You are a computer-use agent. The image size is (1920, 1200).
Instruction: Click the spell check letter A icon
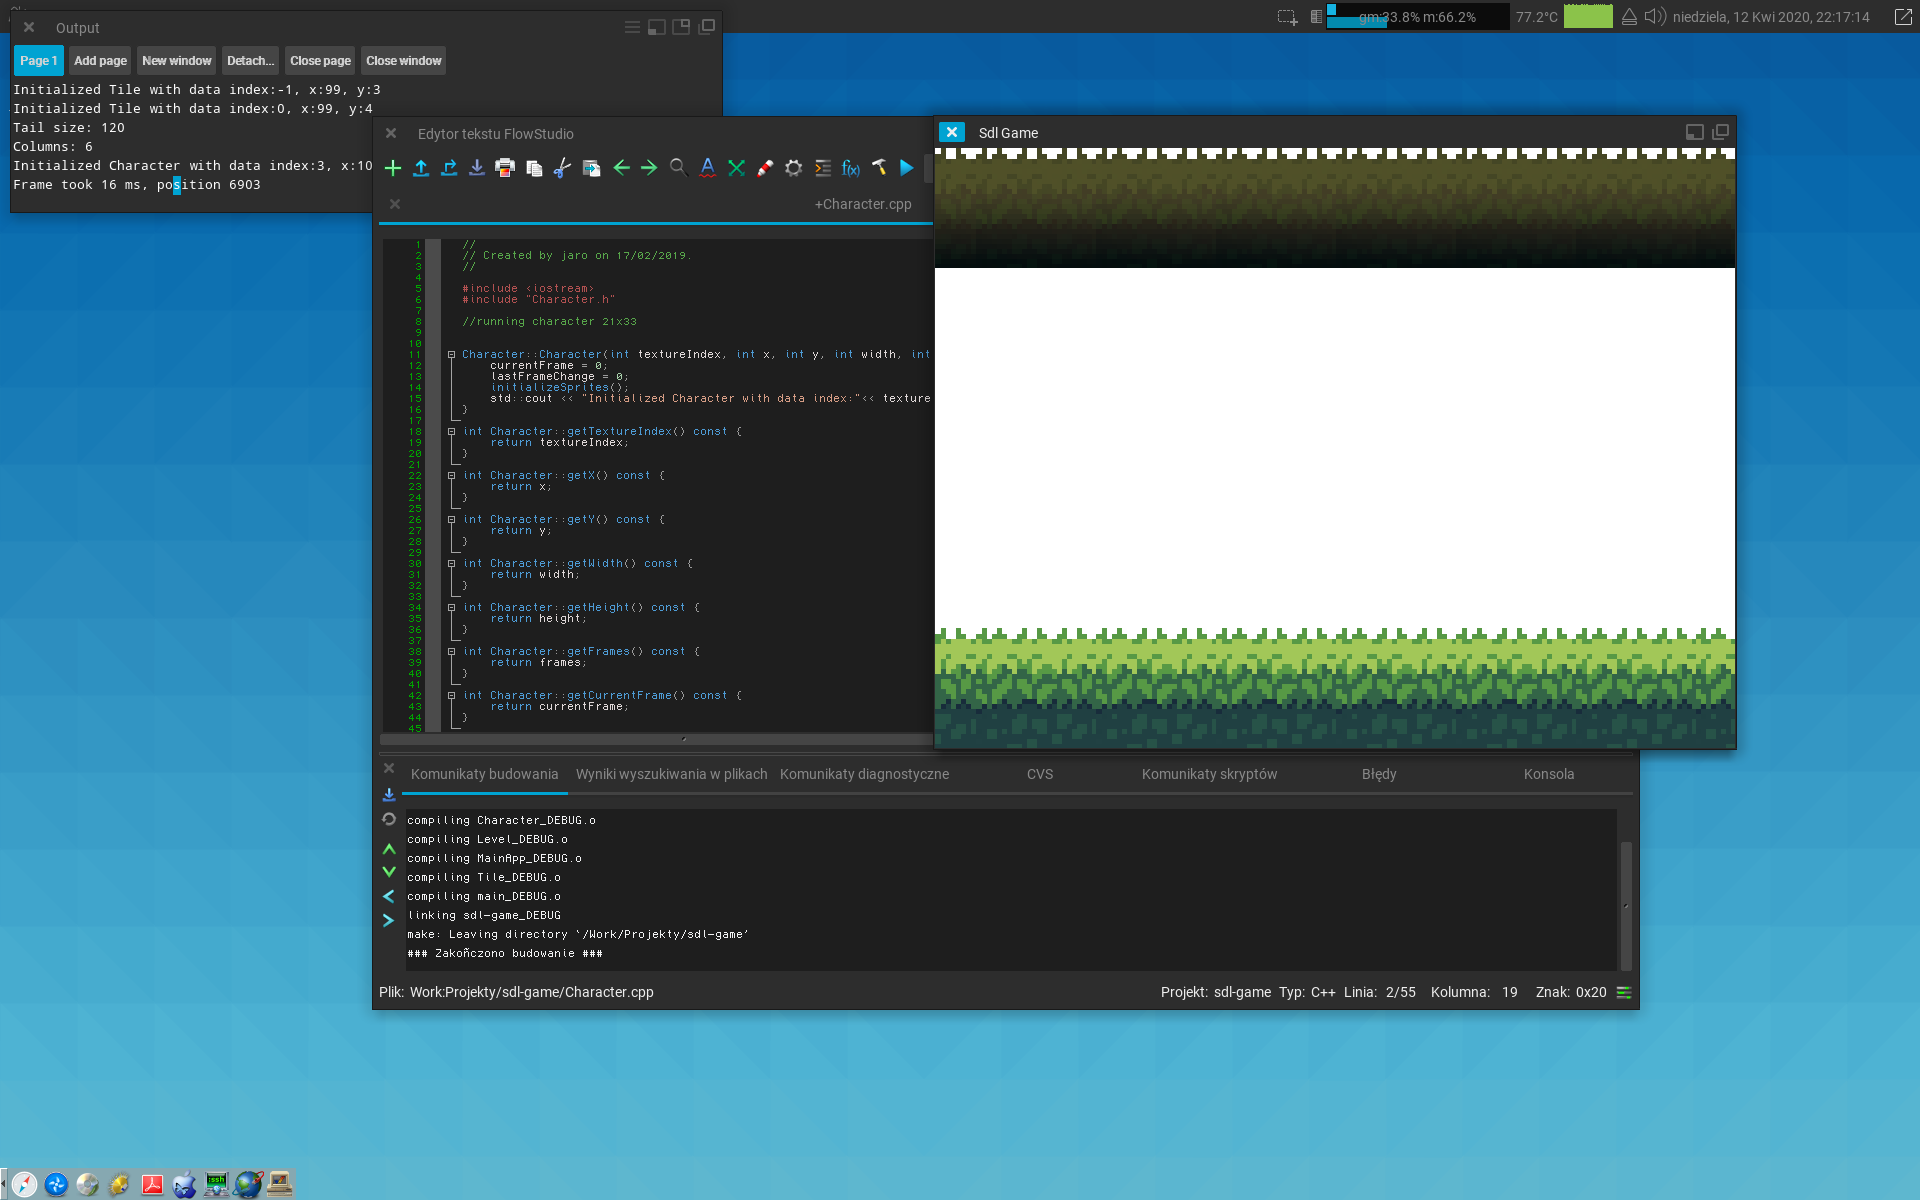[708, 168]
